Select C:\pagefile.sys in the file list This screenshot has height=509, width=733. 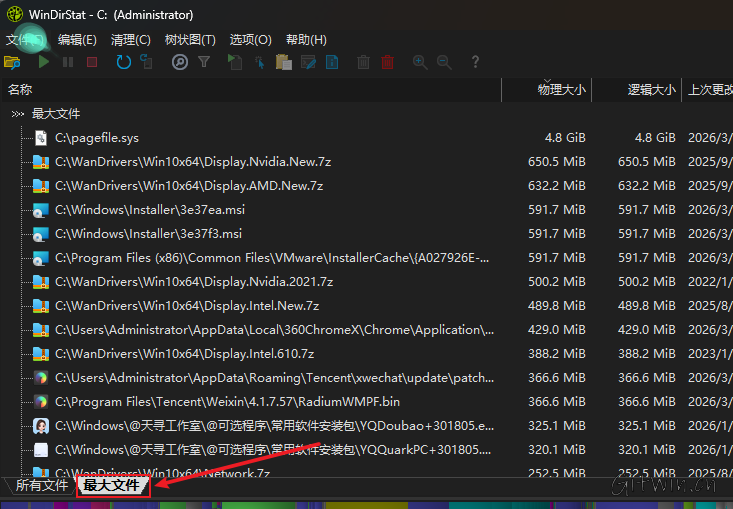click(x=97, y=138)
